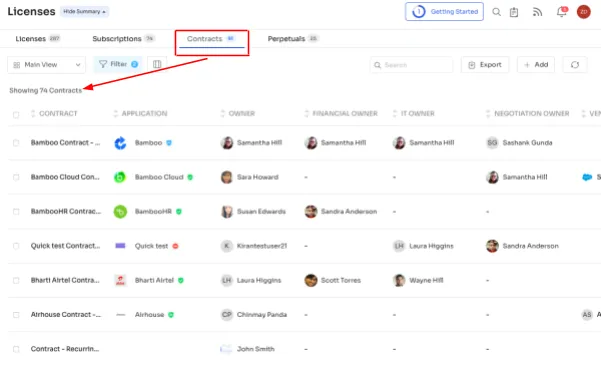Image resolution: width=601 pixels, height=365 pixels.
Task: Click the SG avatar for Sashank Gunda
Action: (492, 143)
